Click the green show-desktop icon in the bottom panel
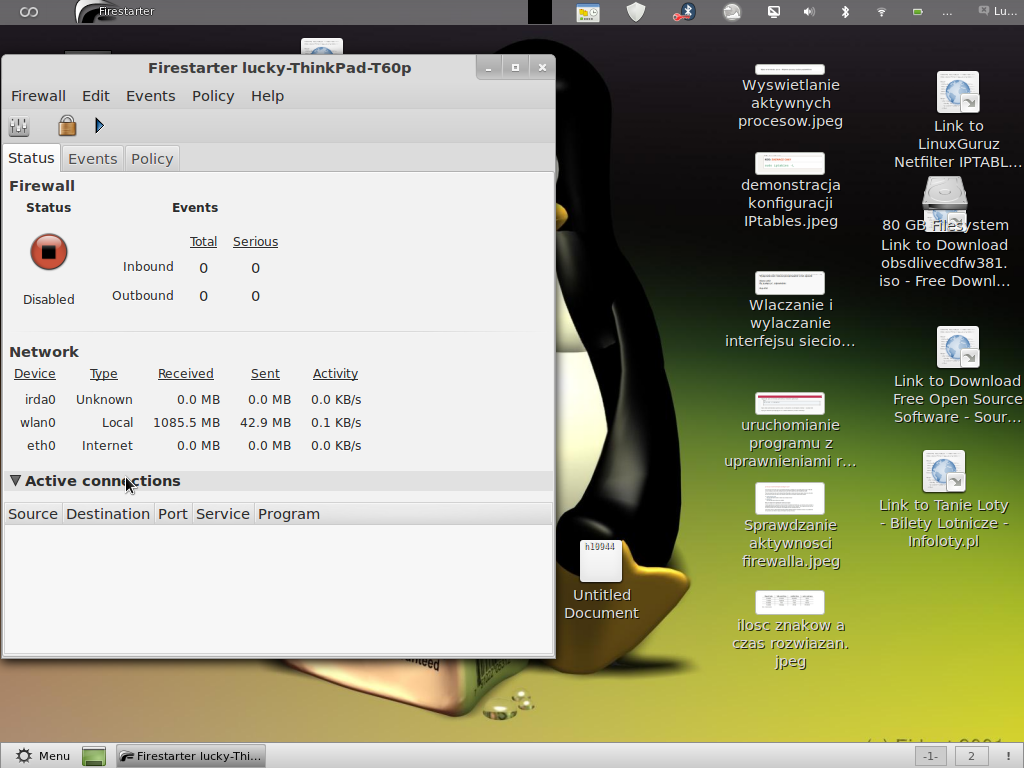 tap(94, 756)
